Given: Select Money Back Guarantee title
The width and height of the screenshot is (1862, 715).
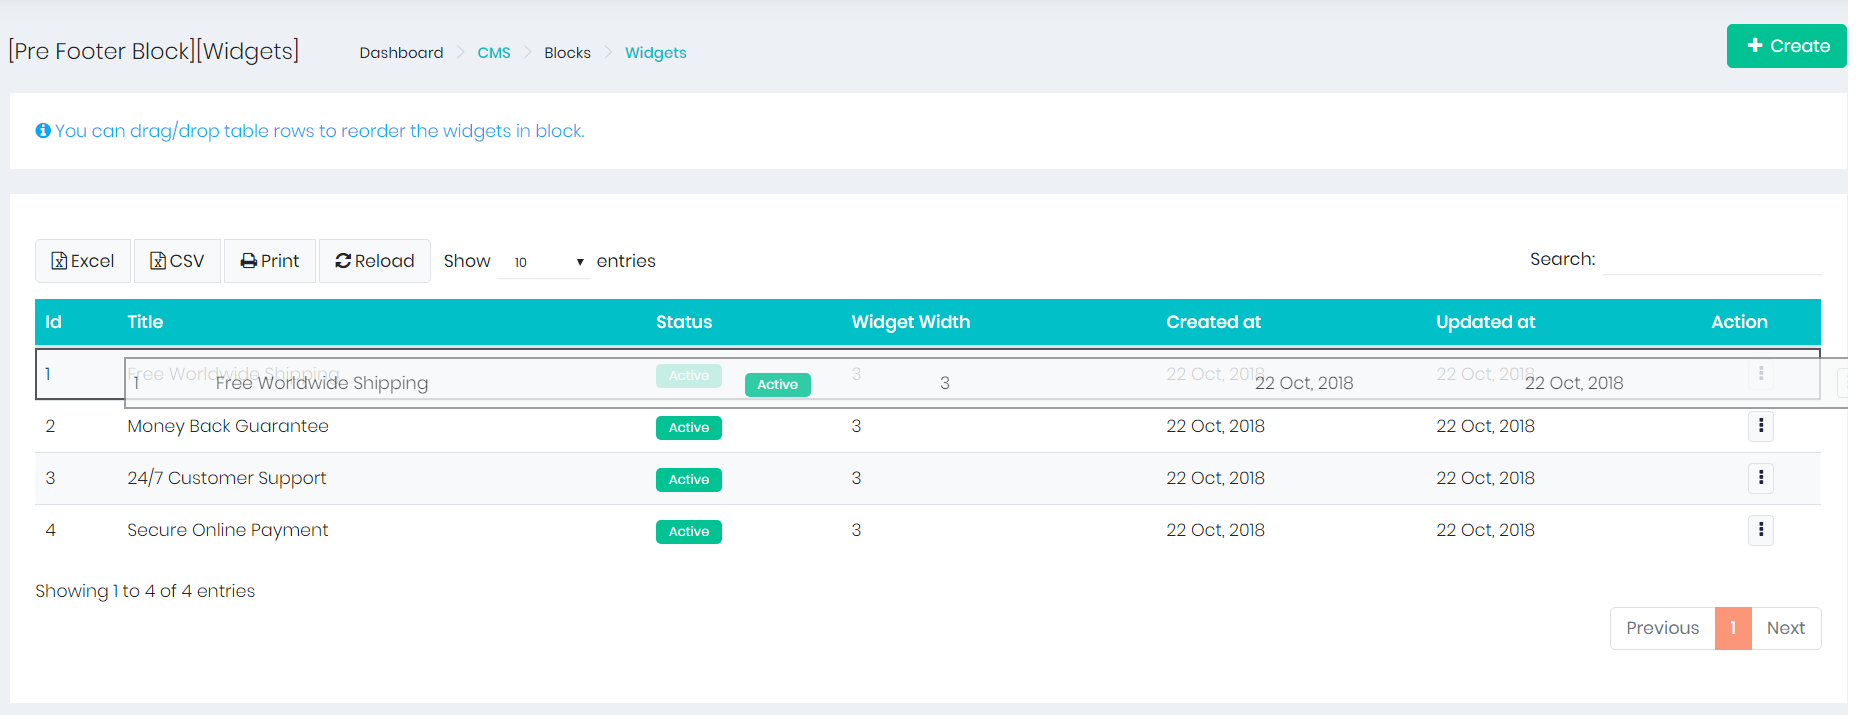Looking at the screenshot, I should tap(228, 426).
